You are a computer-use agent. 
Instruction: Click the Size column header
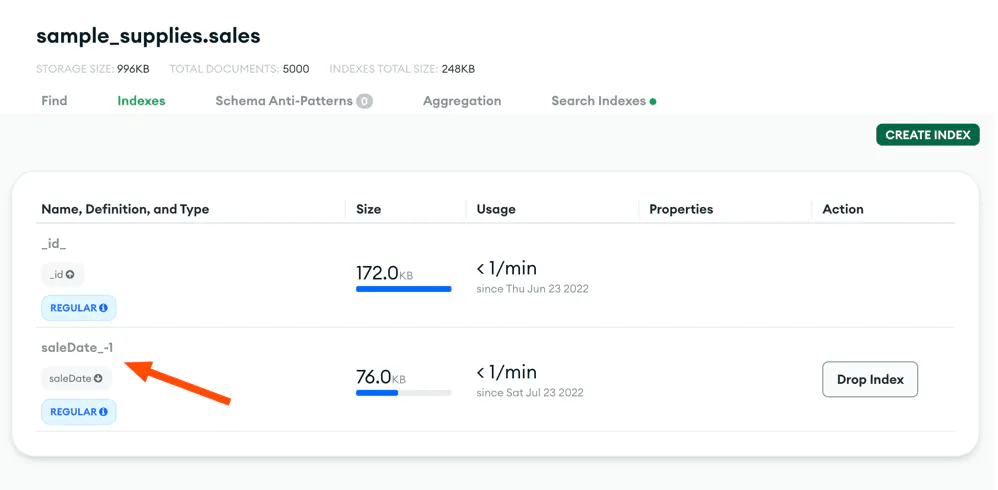click(x=369, y=209)
